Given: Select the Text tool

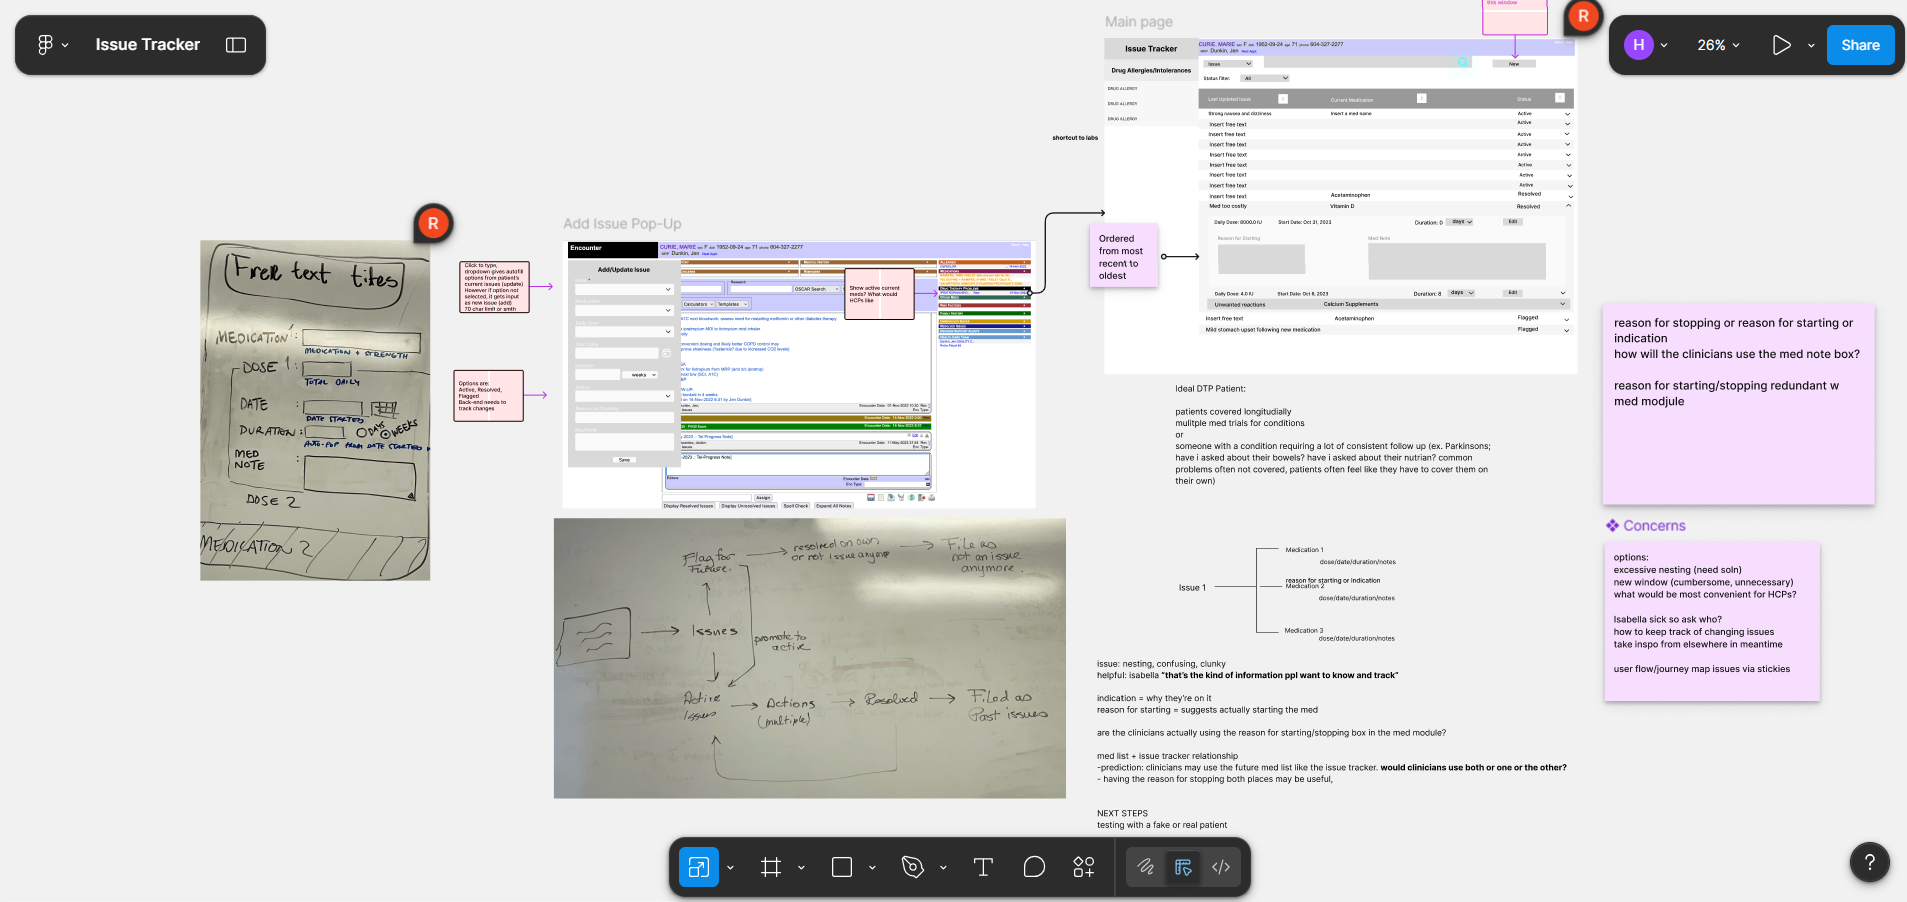Looking at the screenshot, I should 983,867.
